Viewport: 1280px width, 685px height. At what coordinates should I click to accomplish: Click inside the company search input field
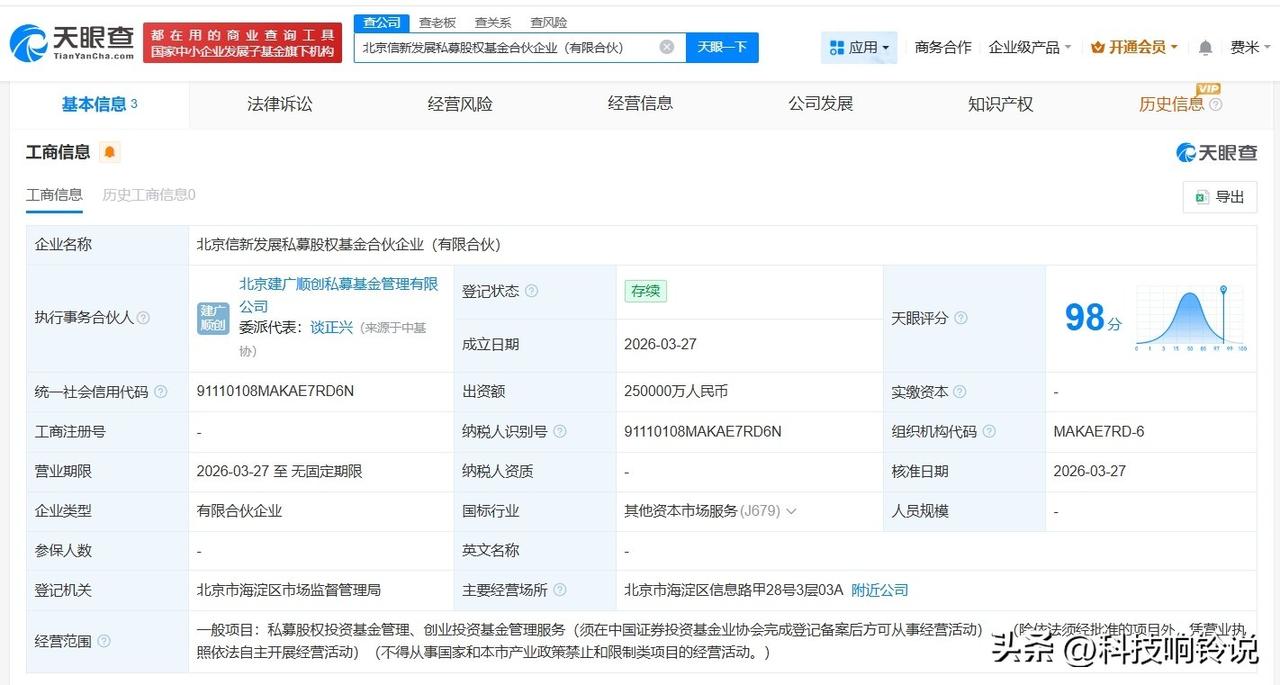(500, 47)
